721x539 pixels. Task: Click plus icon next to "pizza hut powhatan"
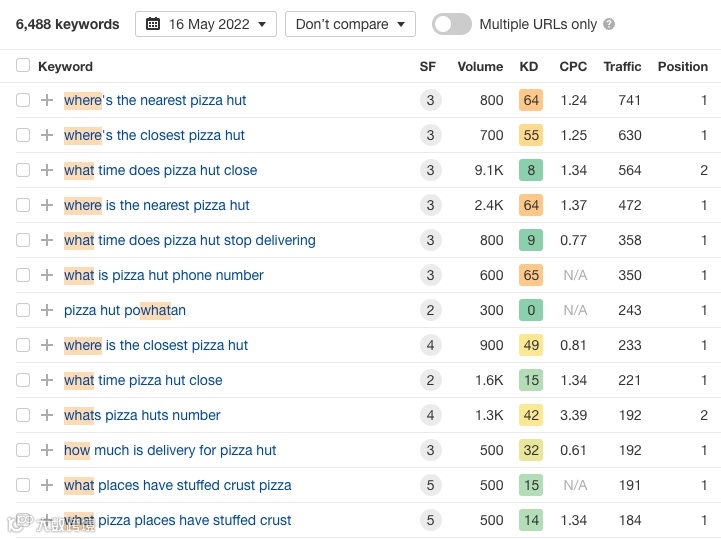(x=47, y=310)
